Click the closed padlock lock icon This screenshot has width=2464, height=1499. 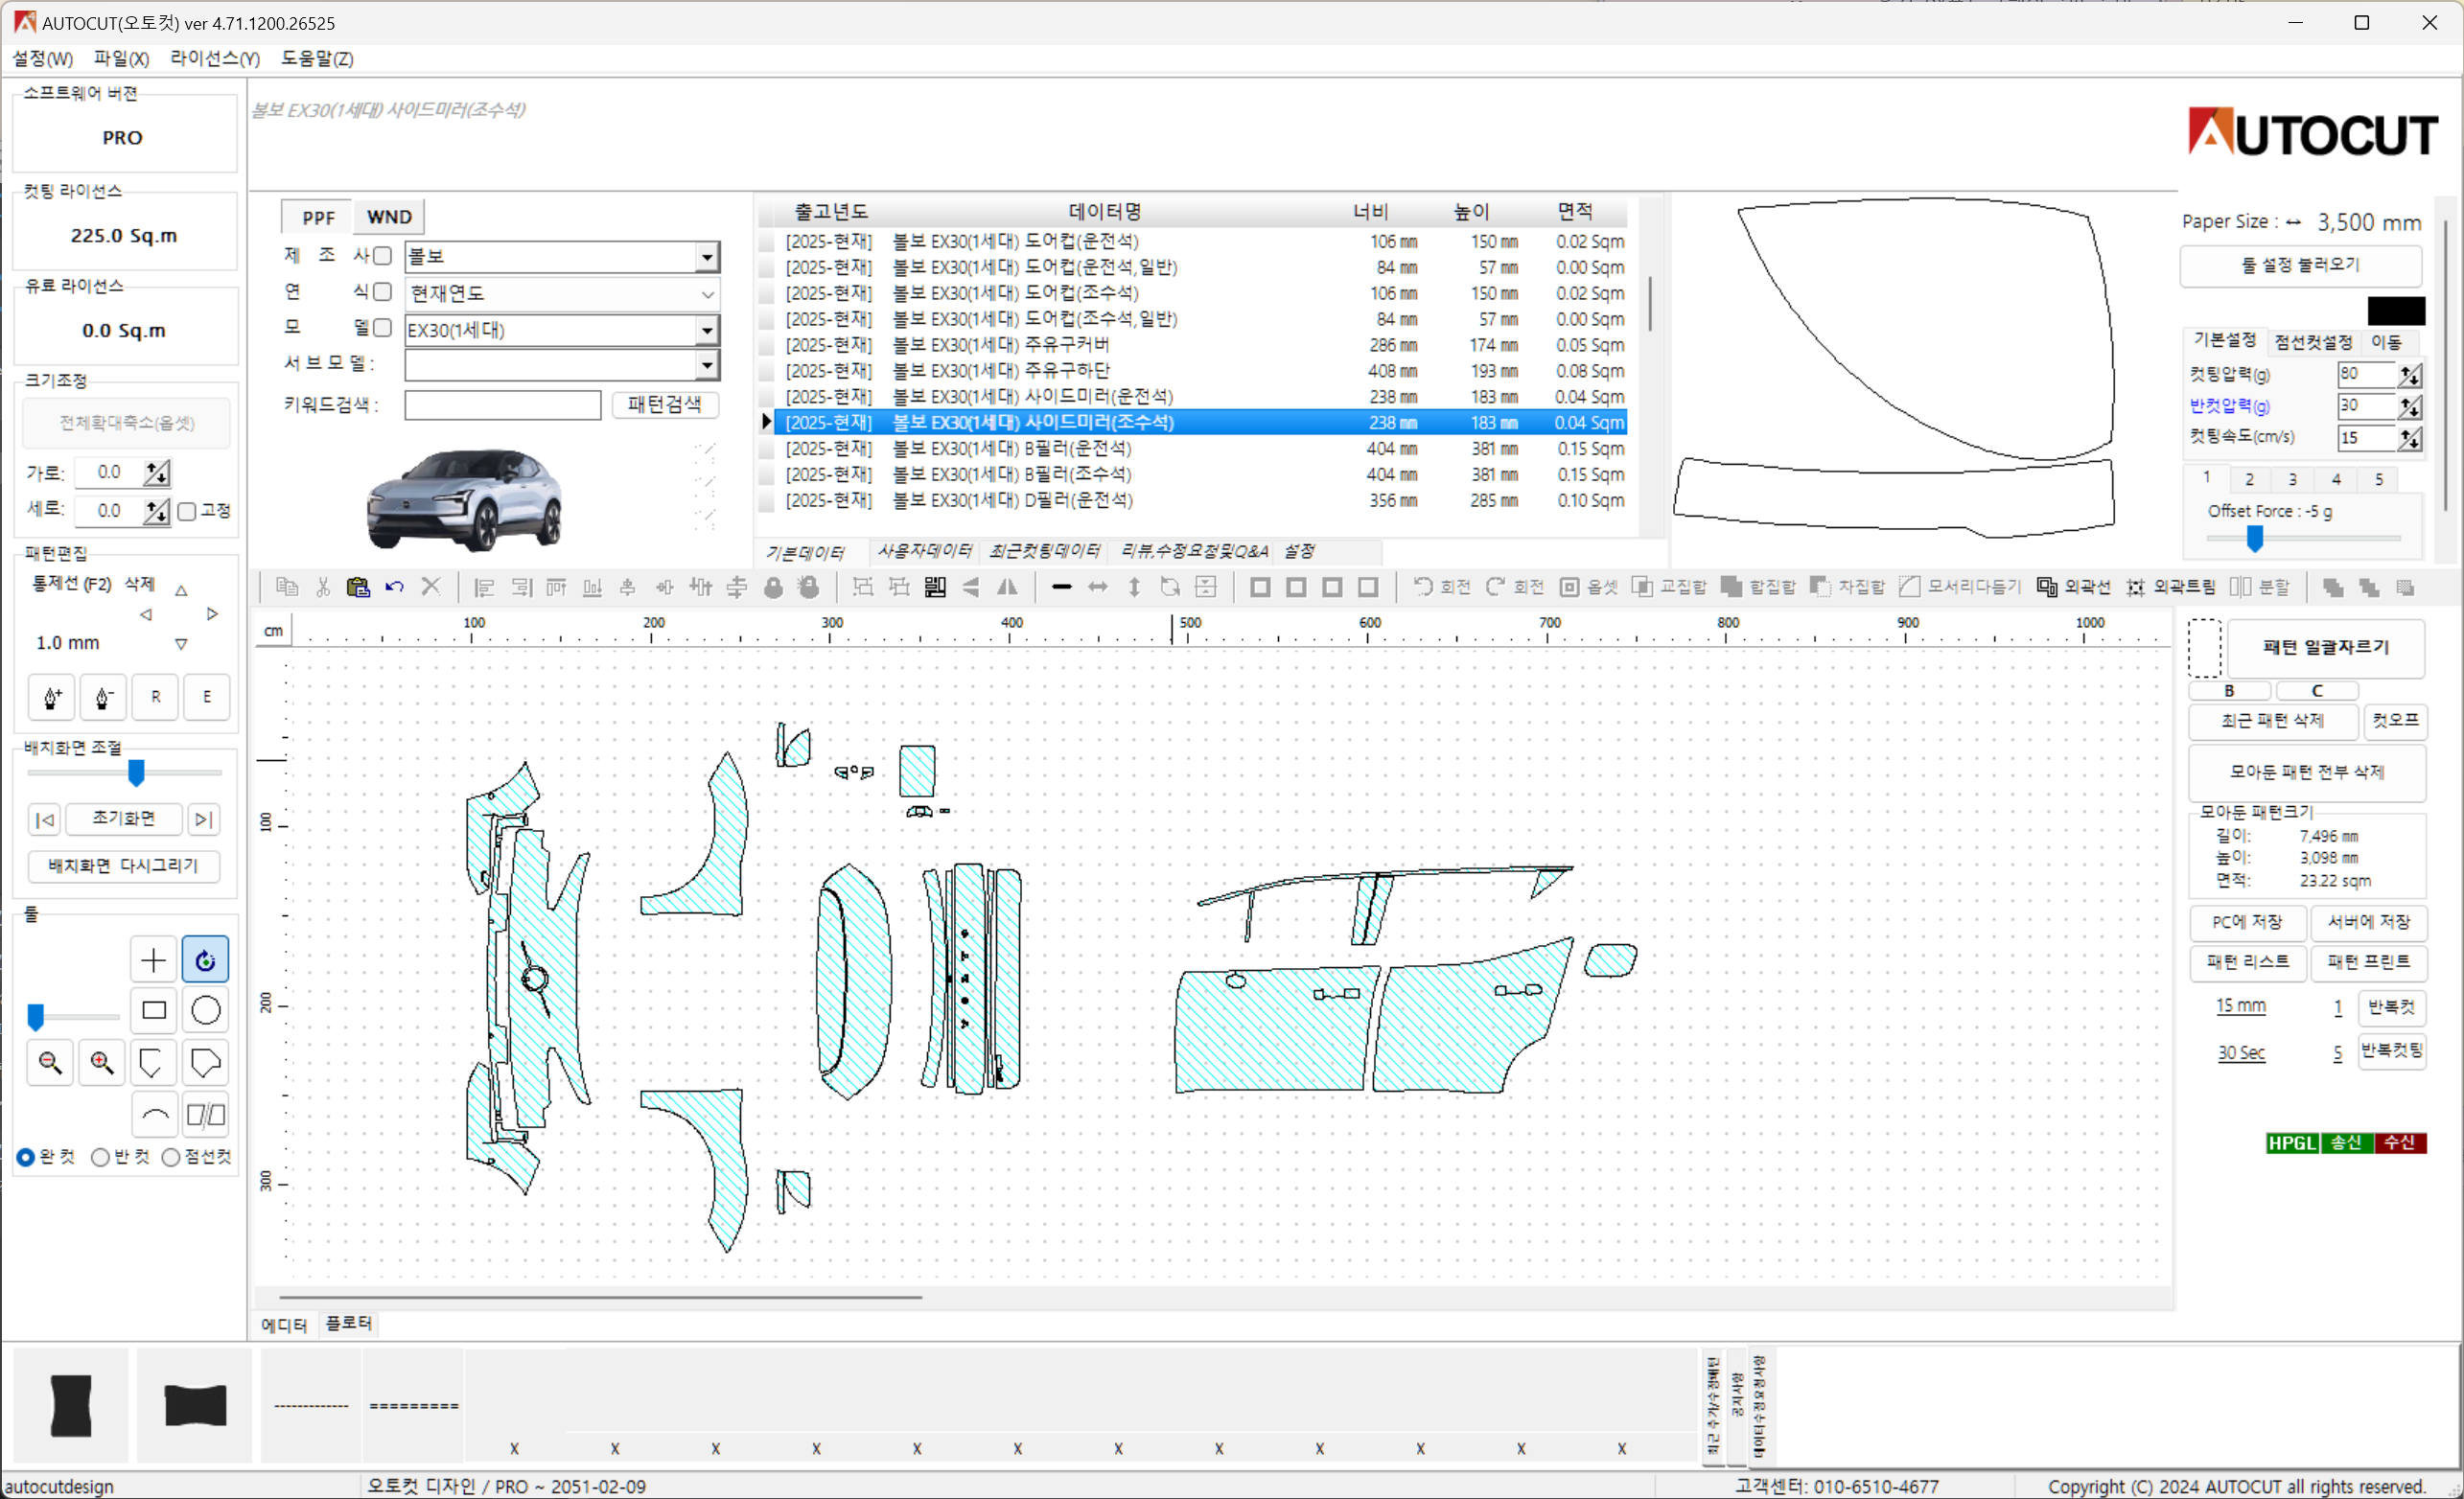[x=773, y=587]
